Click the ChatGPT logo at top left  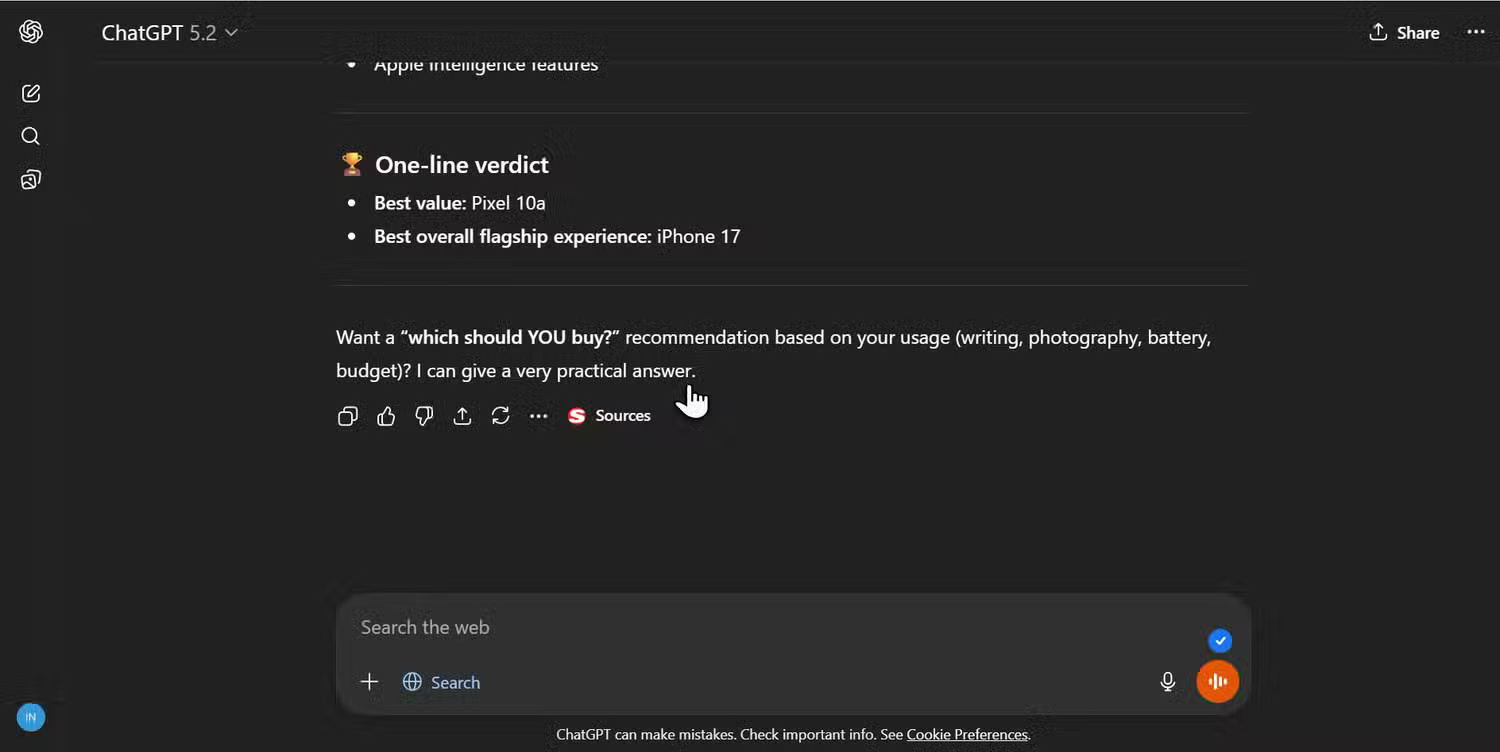pos(30,31)
